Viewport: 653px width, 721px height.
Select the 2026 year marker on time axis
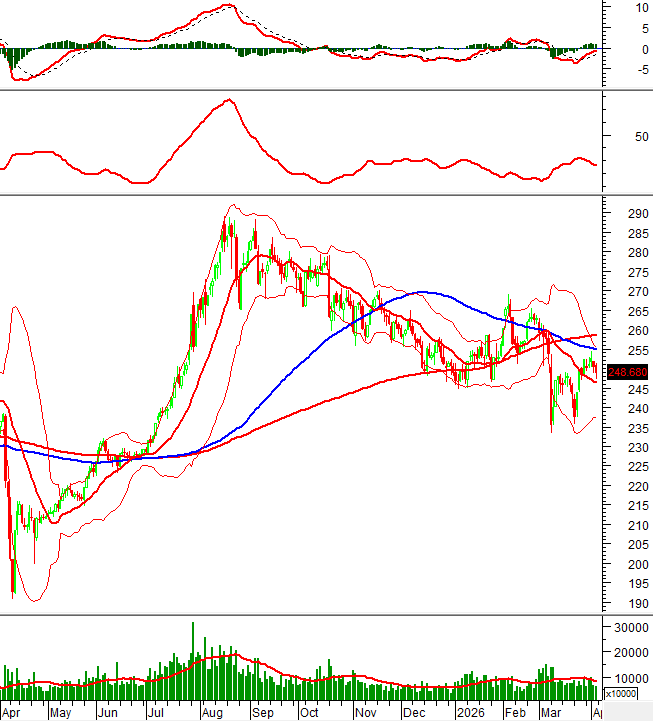click(x=468, y=713)
